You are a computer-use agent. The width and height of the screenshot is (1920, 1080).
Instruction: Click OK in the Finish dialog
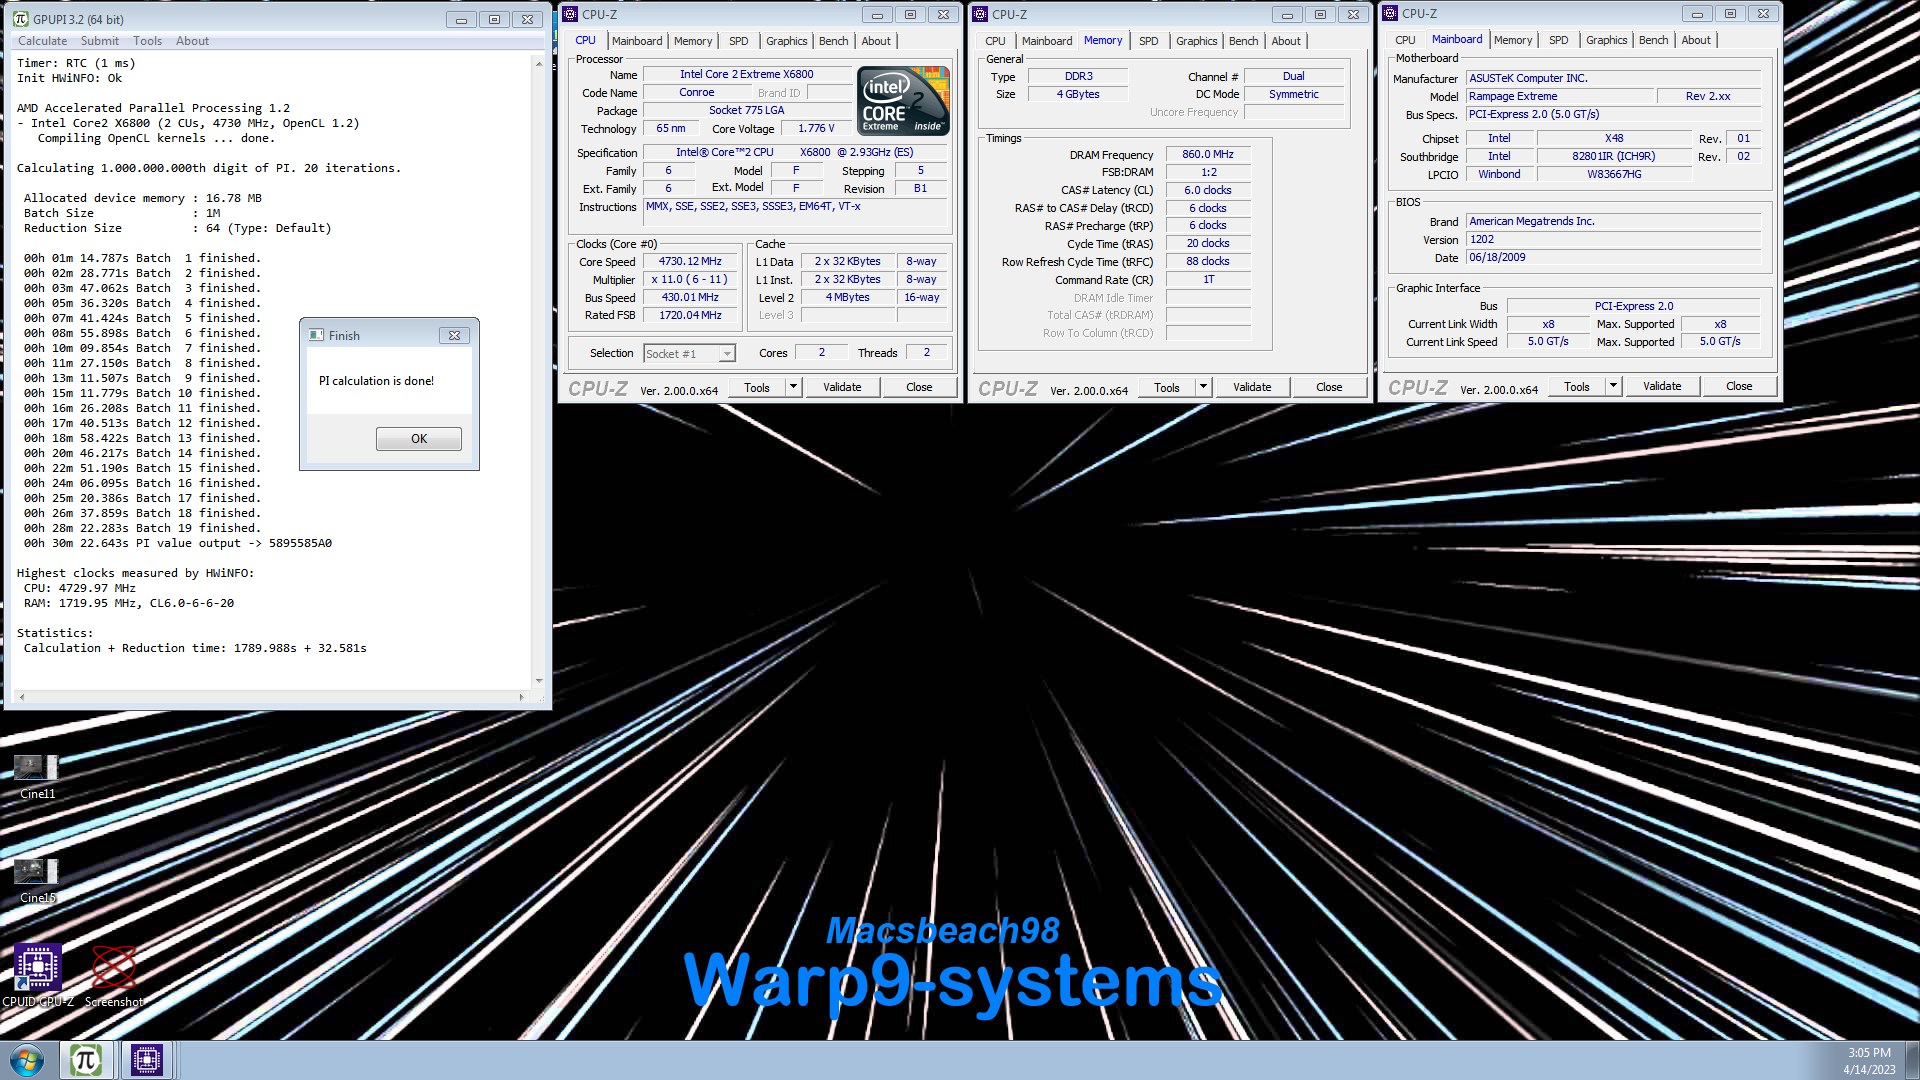419,439
